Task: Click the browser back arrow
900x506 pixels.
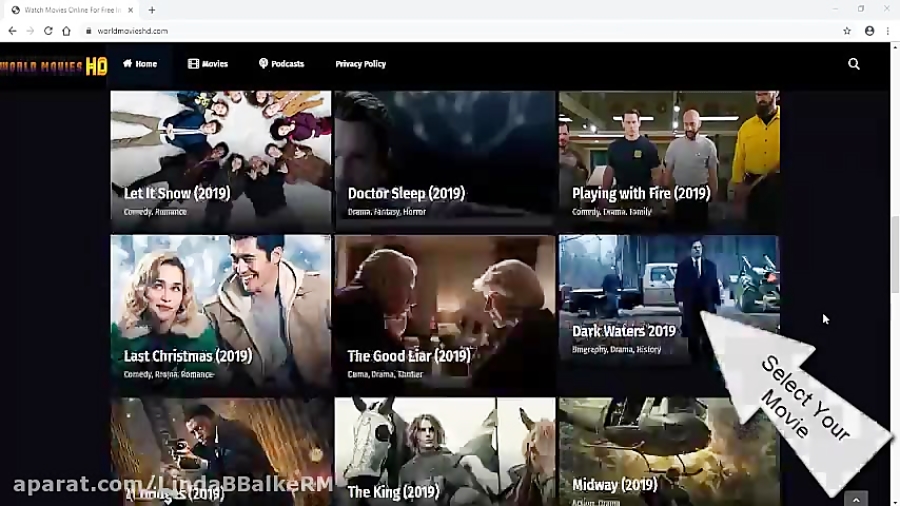Action: pos(13,31)
